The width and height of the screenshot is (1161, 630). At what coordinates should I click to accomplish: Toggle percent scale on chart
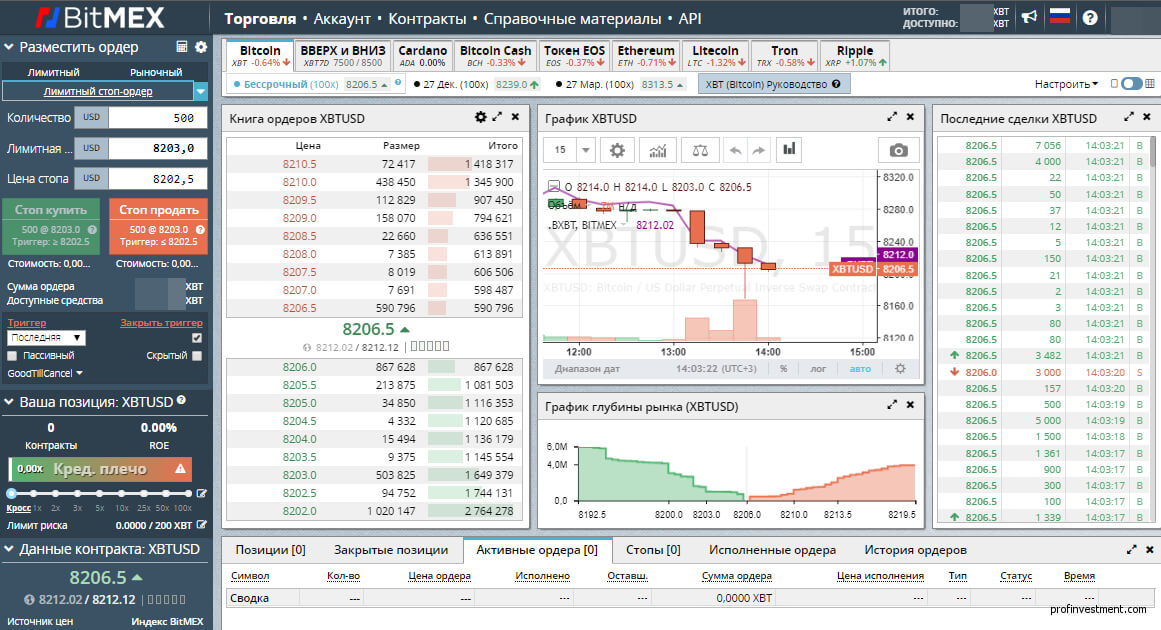click(x=783, y=369)
